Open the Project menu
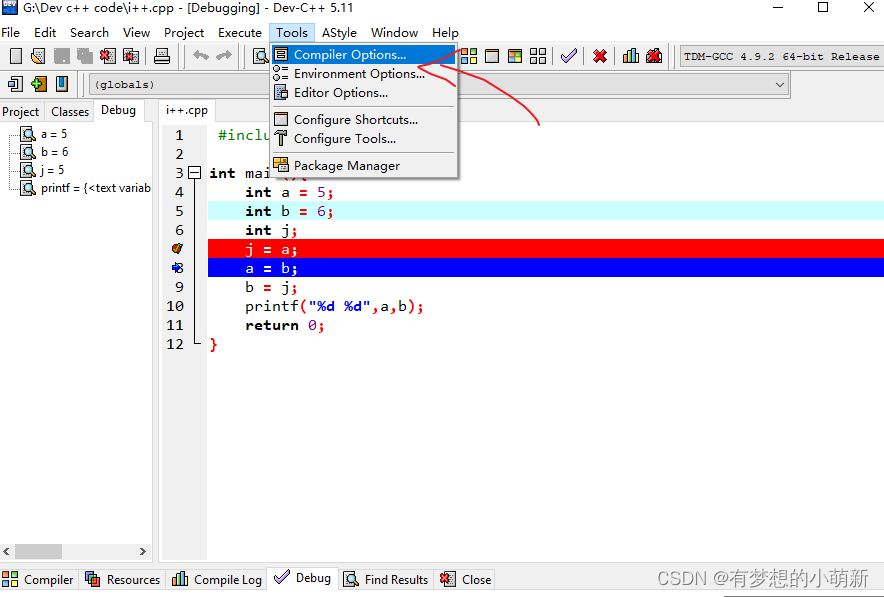Viewport: 884px width, 597px height. tap(184, 33)
